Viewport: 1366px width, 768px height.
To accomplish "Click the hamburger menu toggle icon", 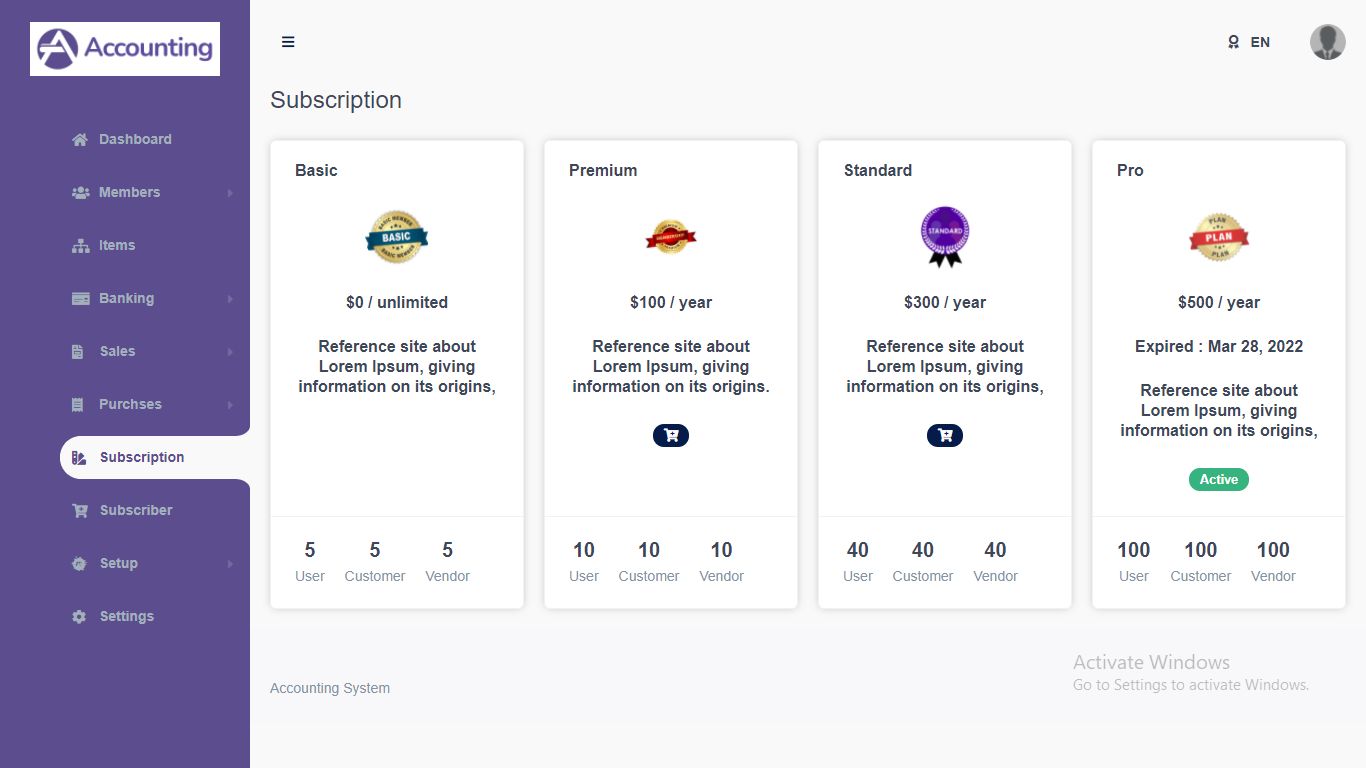I will tap(288, 42).
